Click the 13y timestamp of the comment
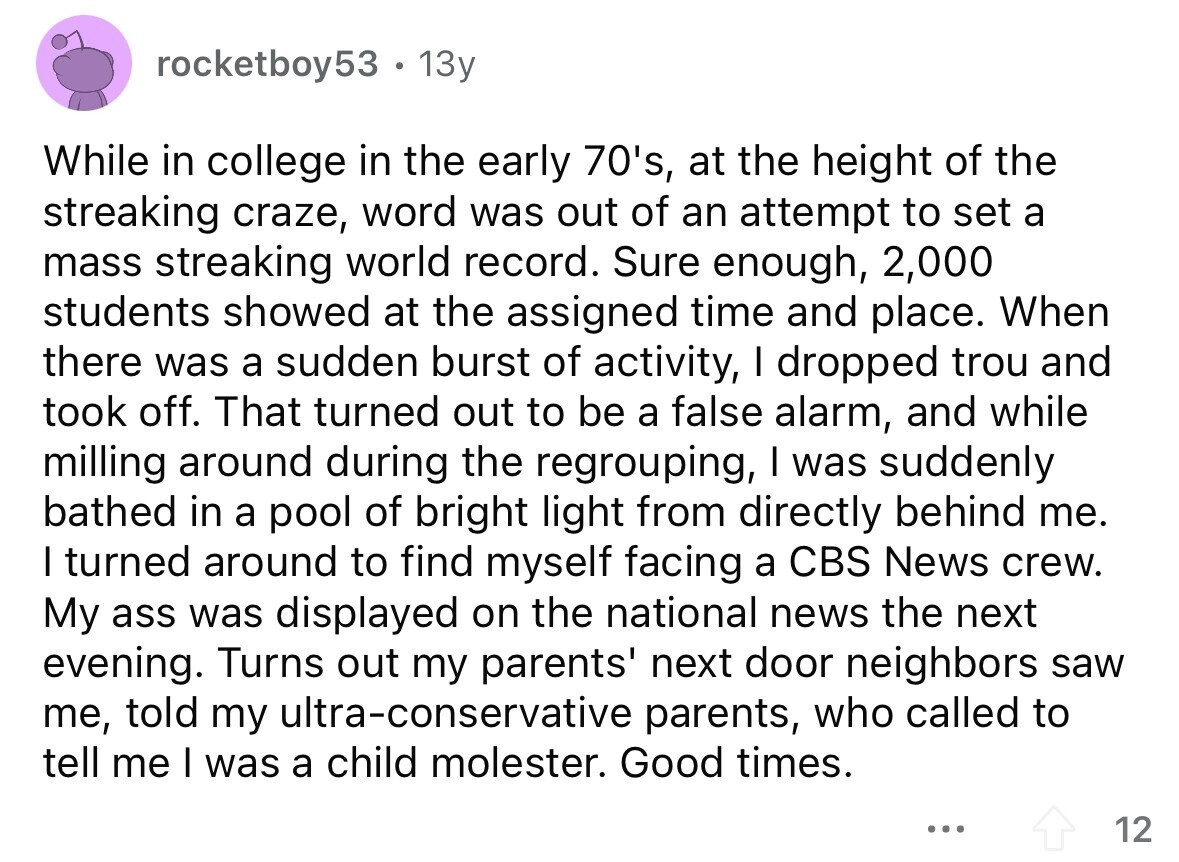The image size is (1179, 862). (446, 65)
